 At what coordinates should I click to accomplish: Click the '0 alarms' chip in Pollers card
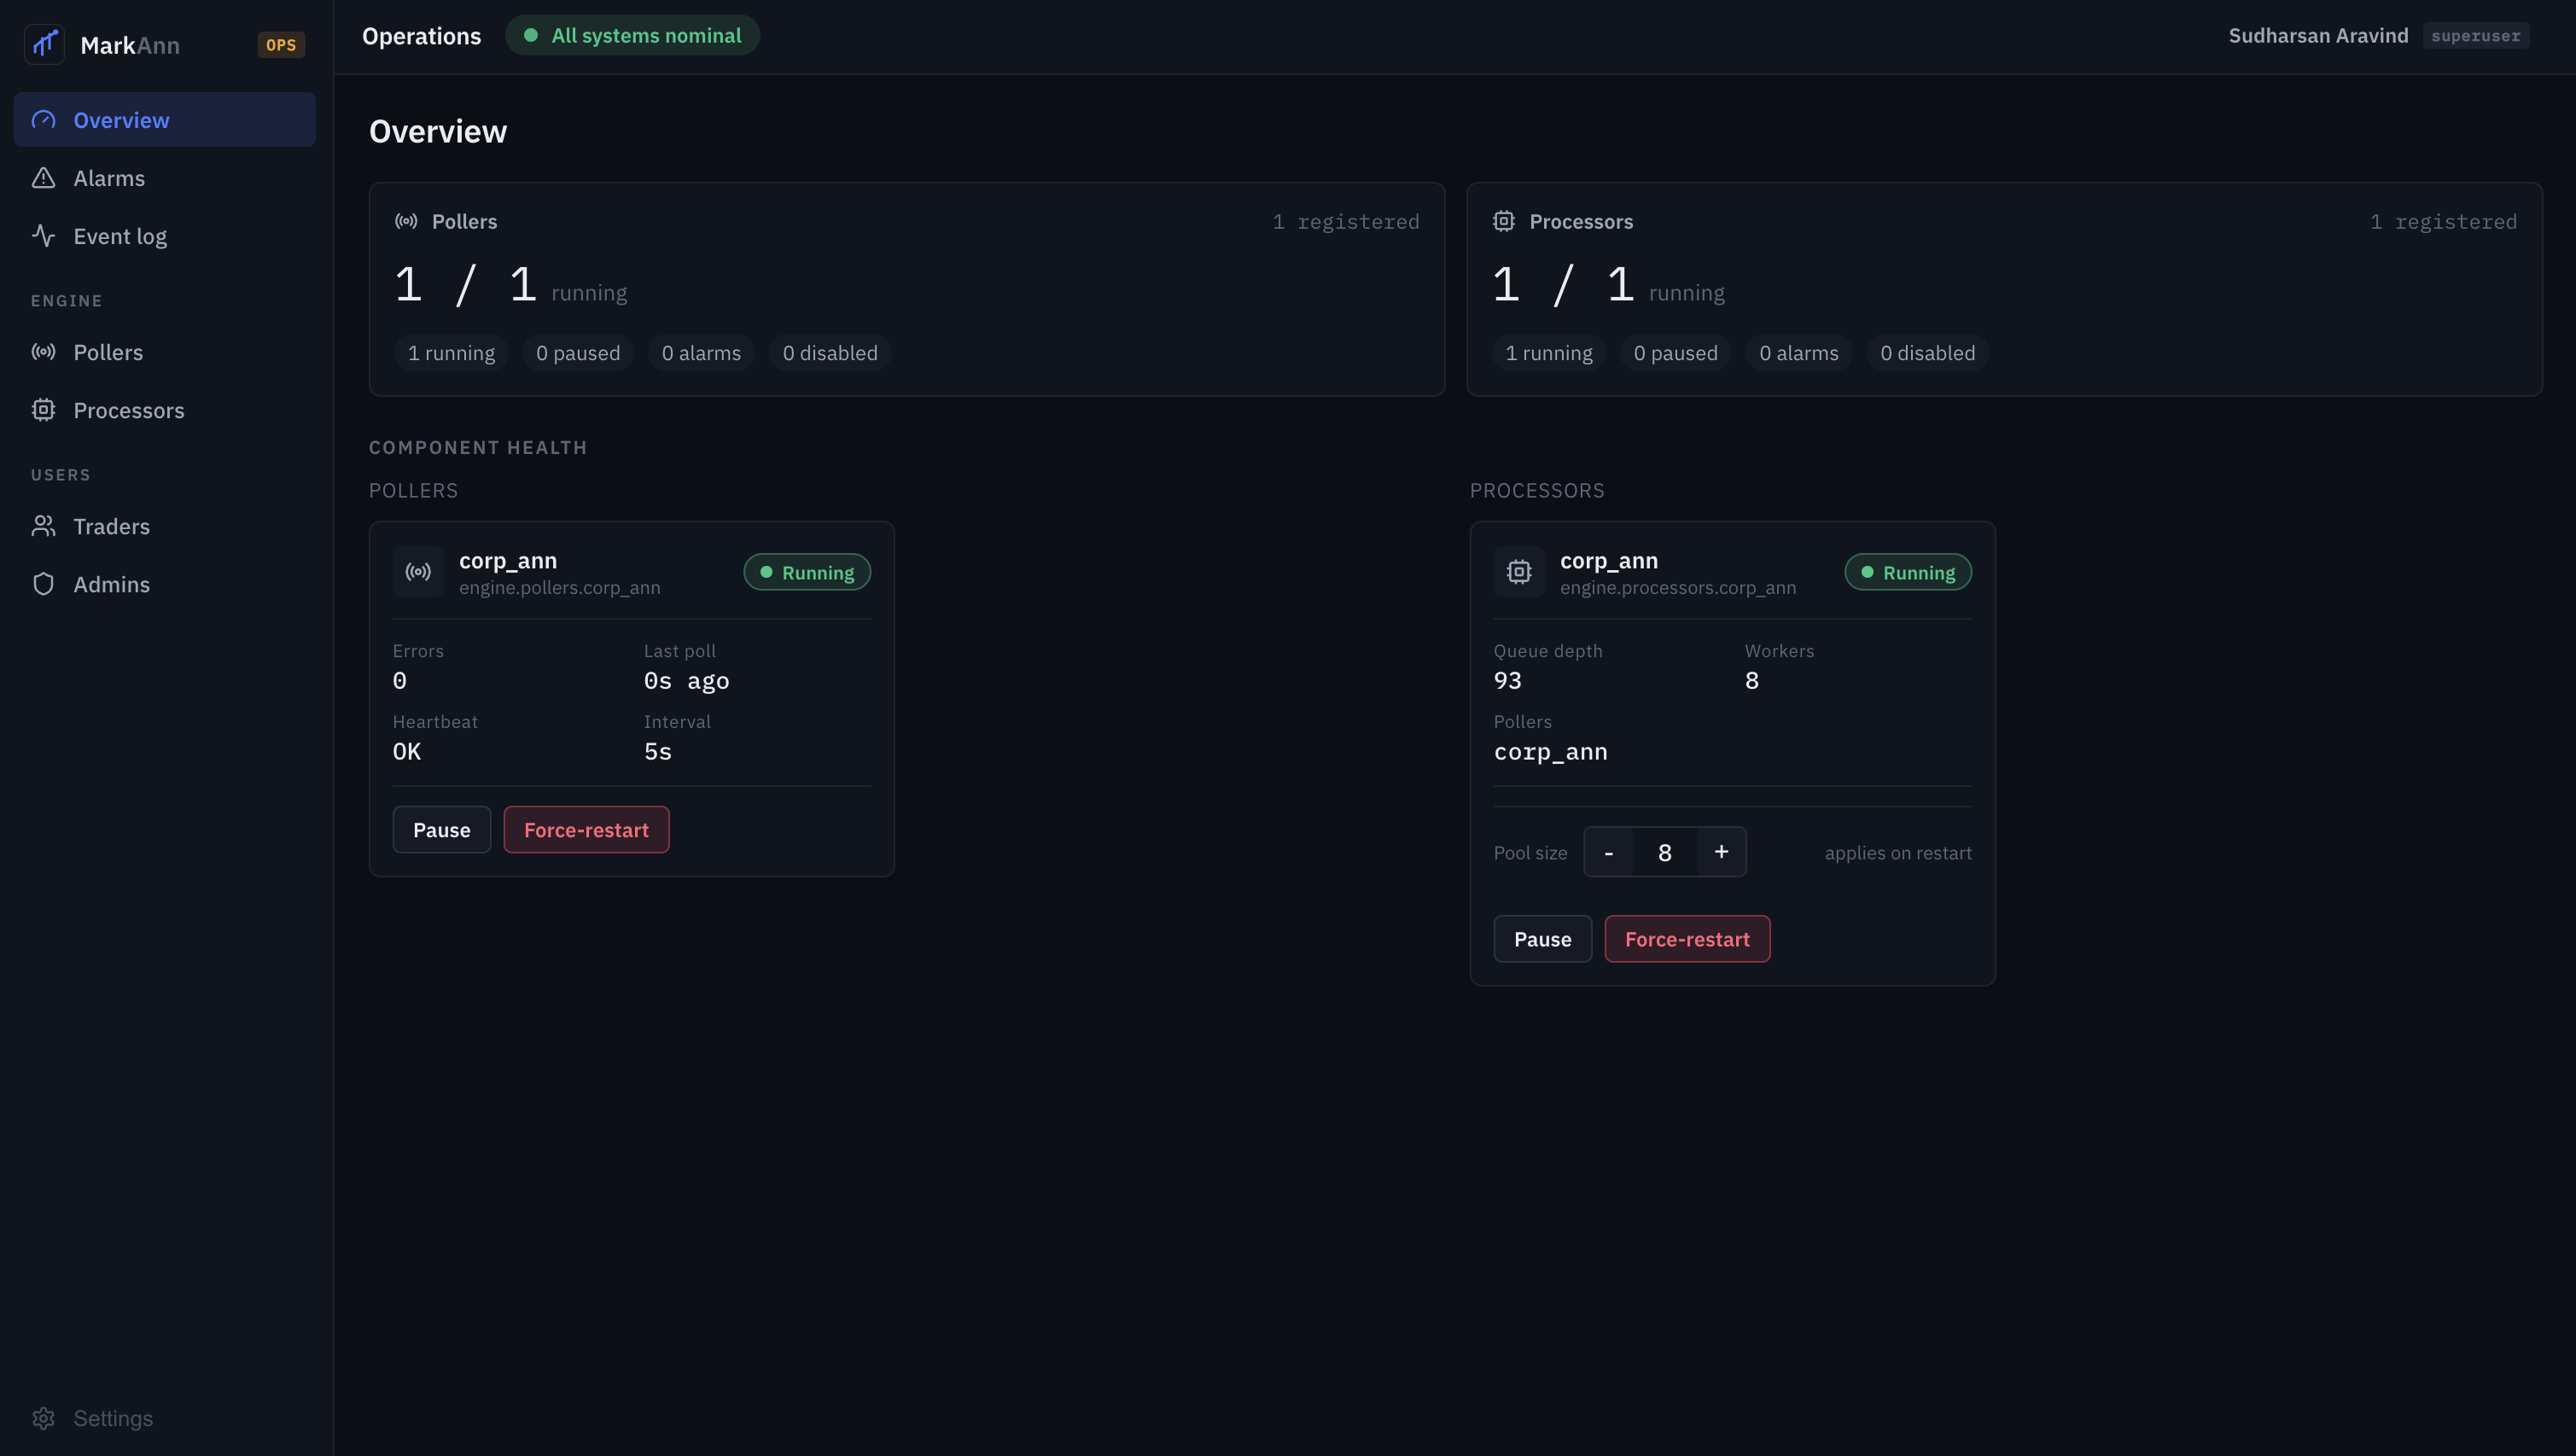click(x=701, y=353)
